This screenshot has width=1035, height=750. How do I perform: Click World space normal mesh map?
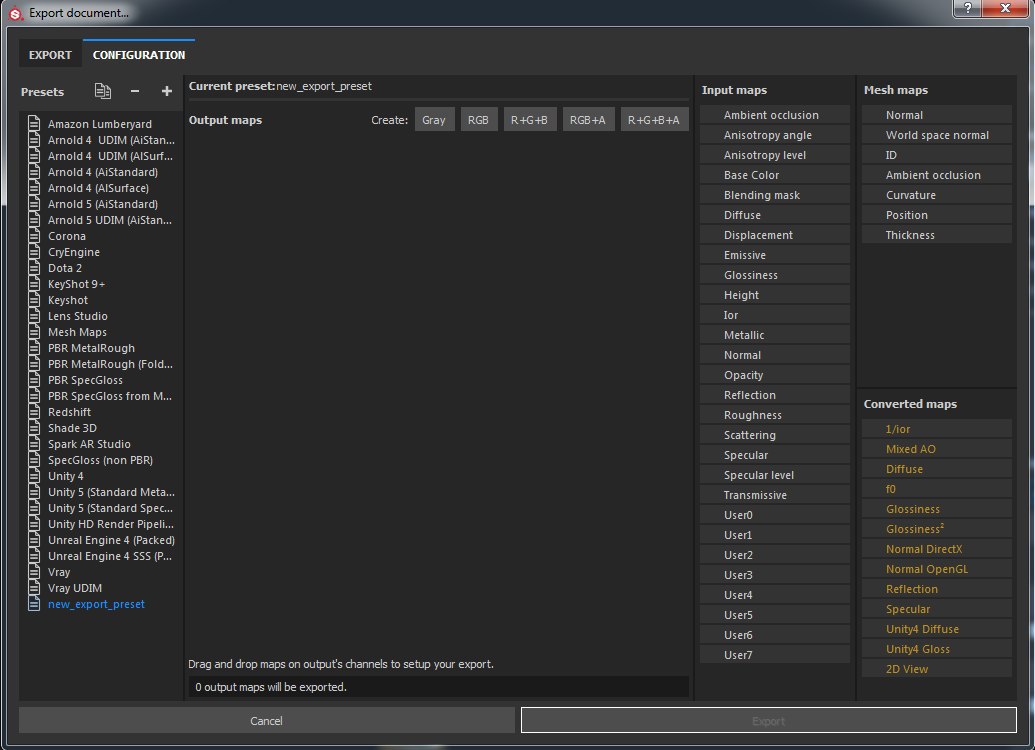coord(937,135)
